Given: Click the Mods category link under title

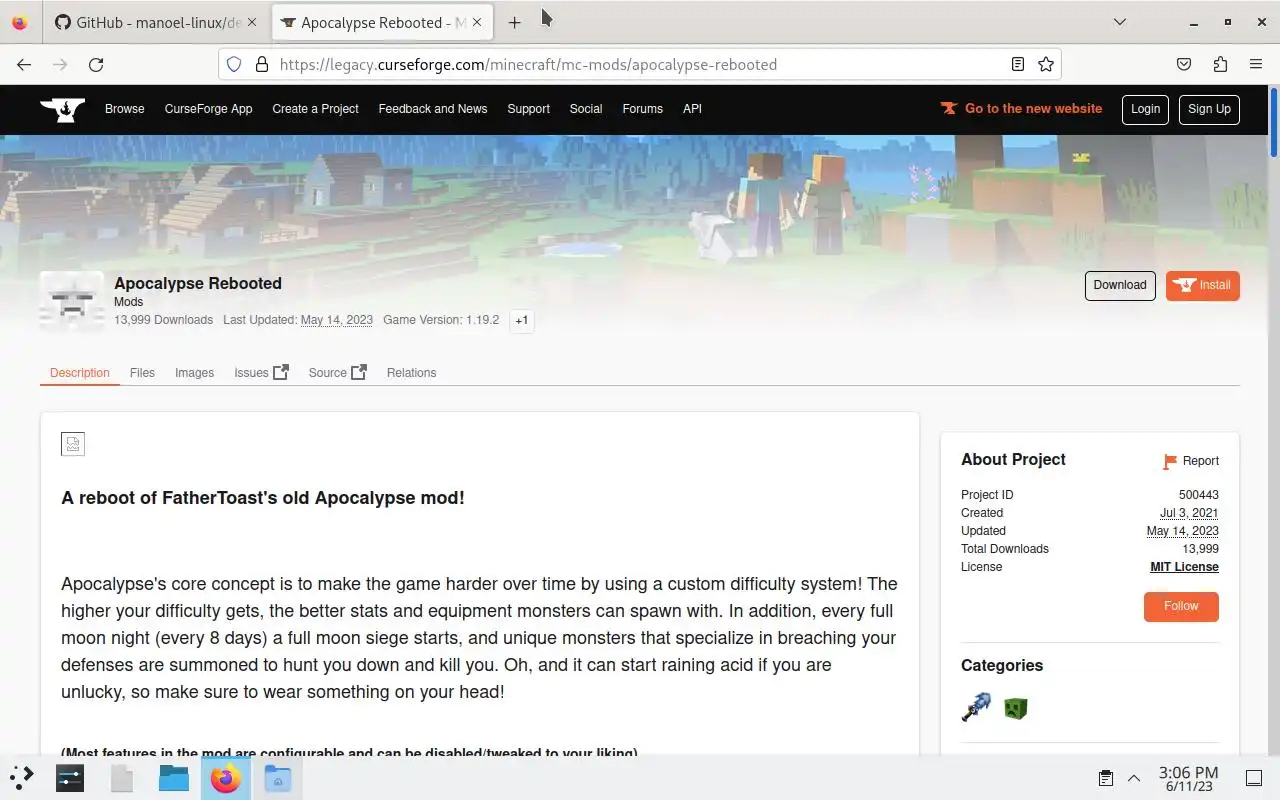Looking at the screenshot, I should [x=128, y=302].
